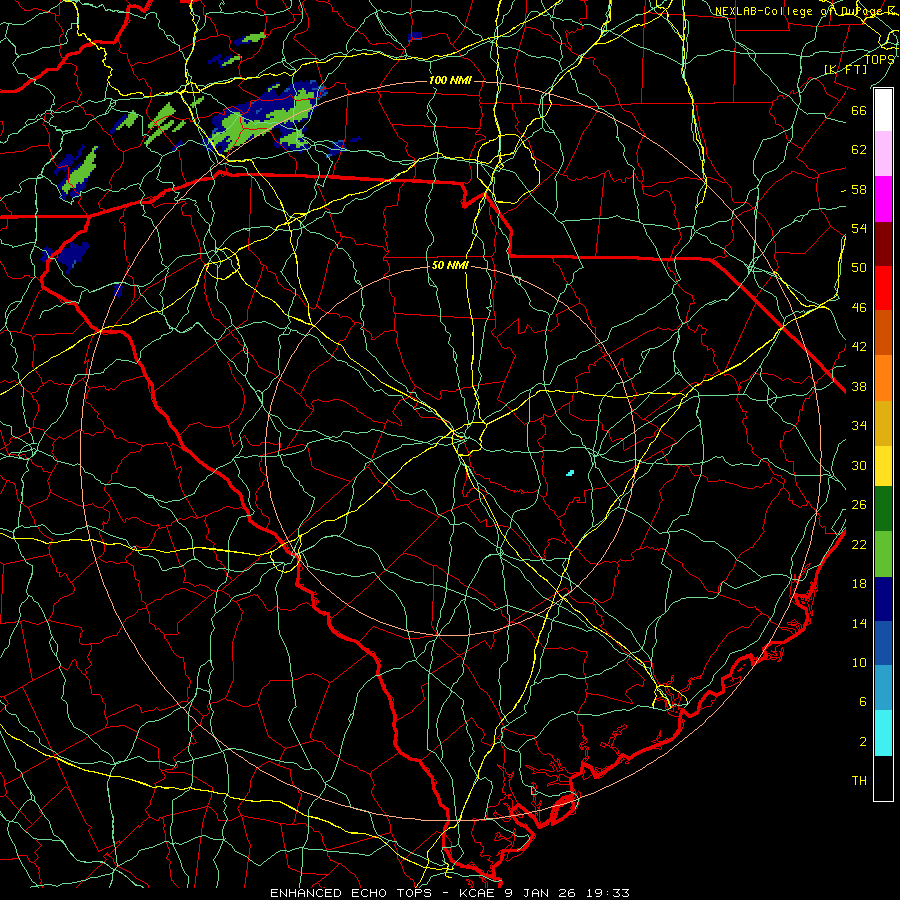
Task: Click the '46' legend scale value
Action: click(x=859, y=308)
